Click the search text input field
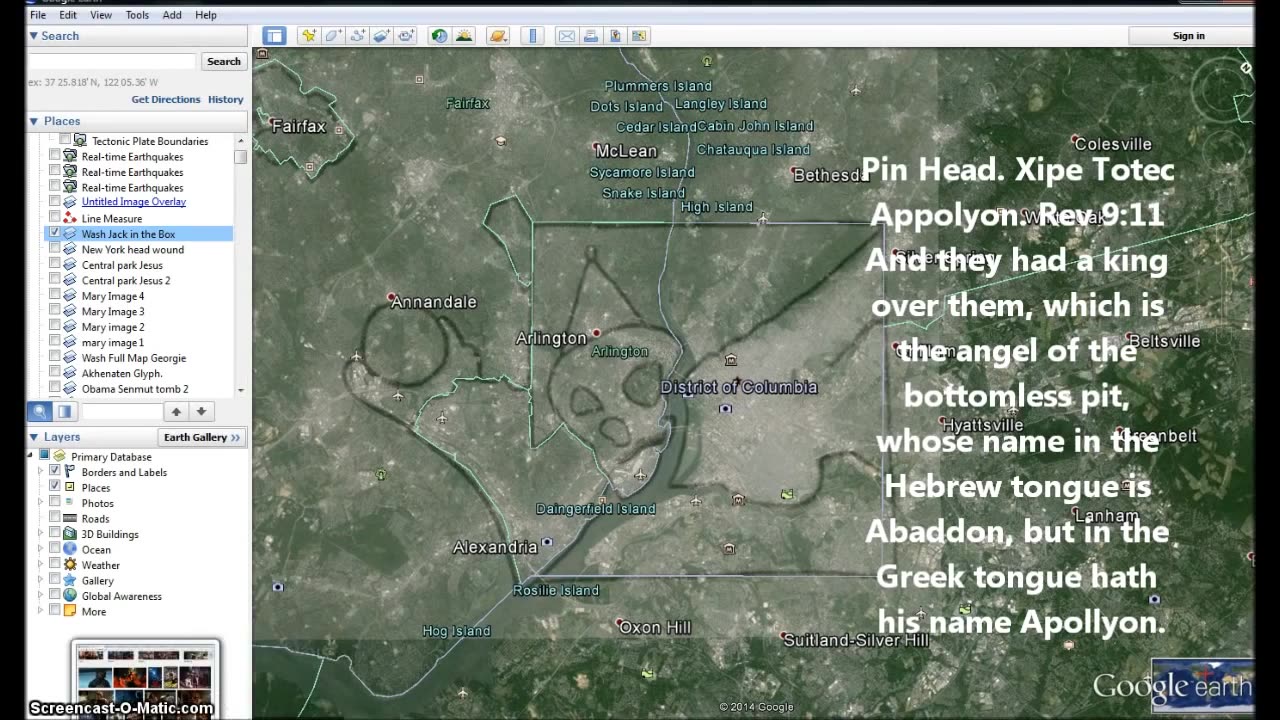The width and height of the screenshot is (1280, 720). click(x=112, y=62)
